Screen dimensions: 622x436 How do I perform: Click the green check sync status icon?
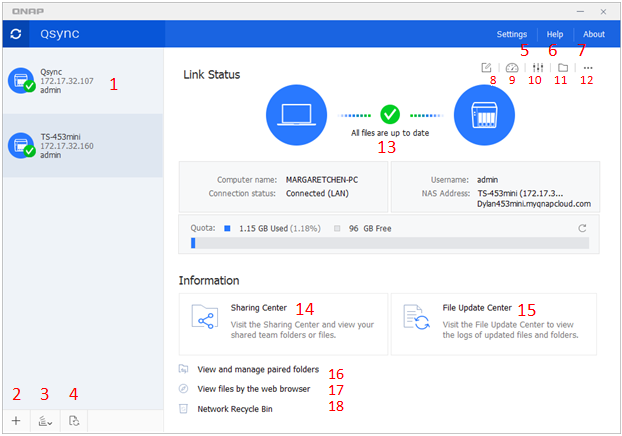tap(390, 115)
